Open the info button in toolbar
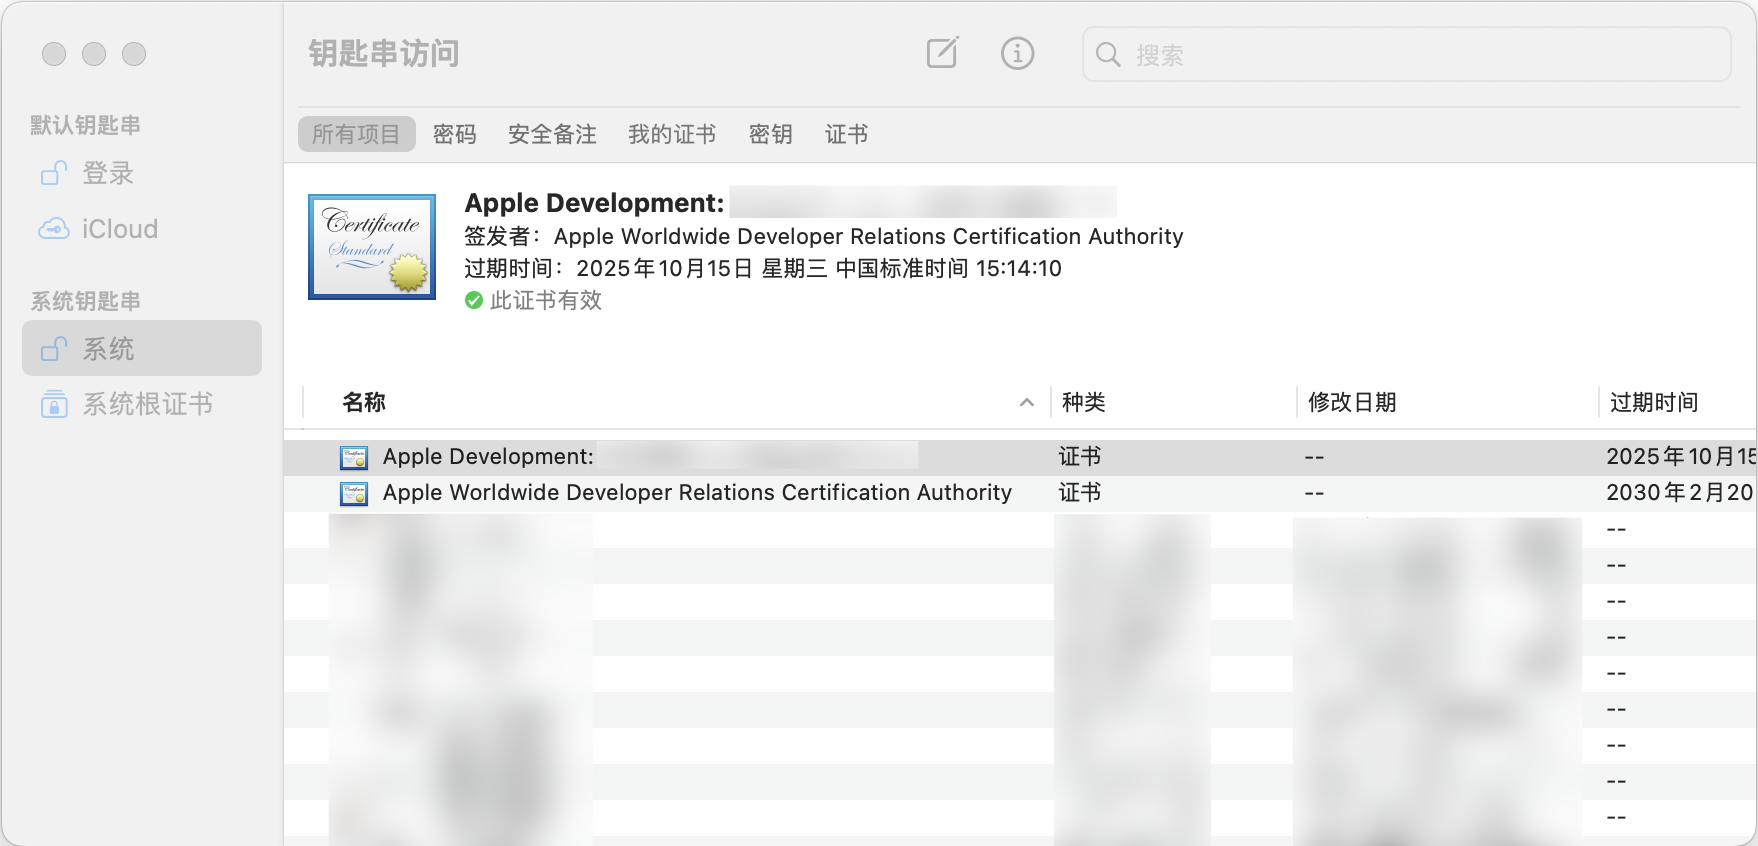 [x=1017, y=53]
